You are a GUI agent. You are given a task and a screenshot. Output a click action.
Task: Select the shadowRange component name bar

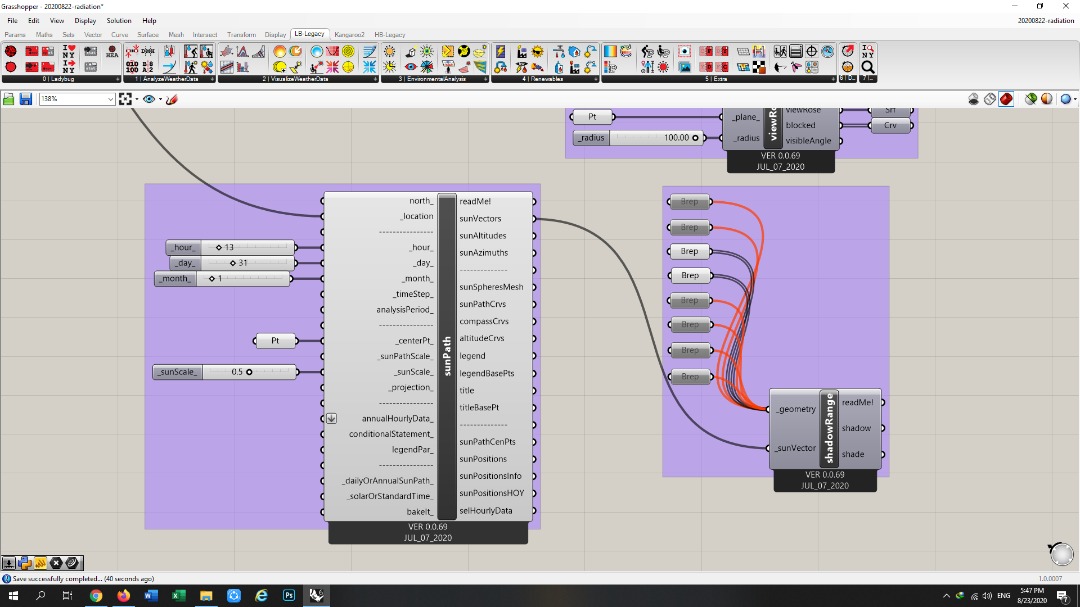pyautogui.click(x=829, y=429)
